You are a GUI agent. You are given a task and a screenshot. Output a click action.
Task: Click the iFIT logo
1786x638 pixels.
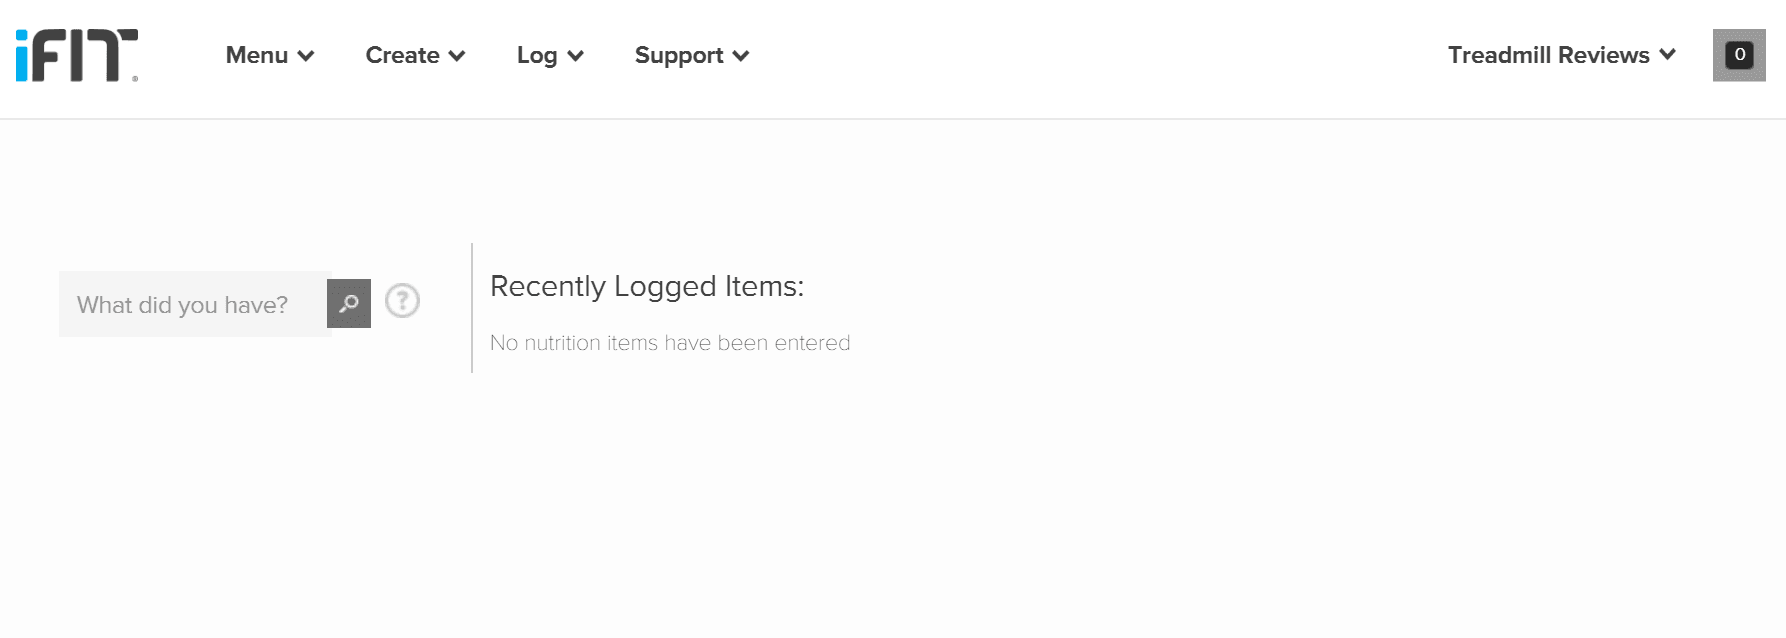point(76,55)
